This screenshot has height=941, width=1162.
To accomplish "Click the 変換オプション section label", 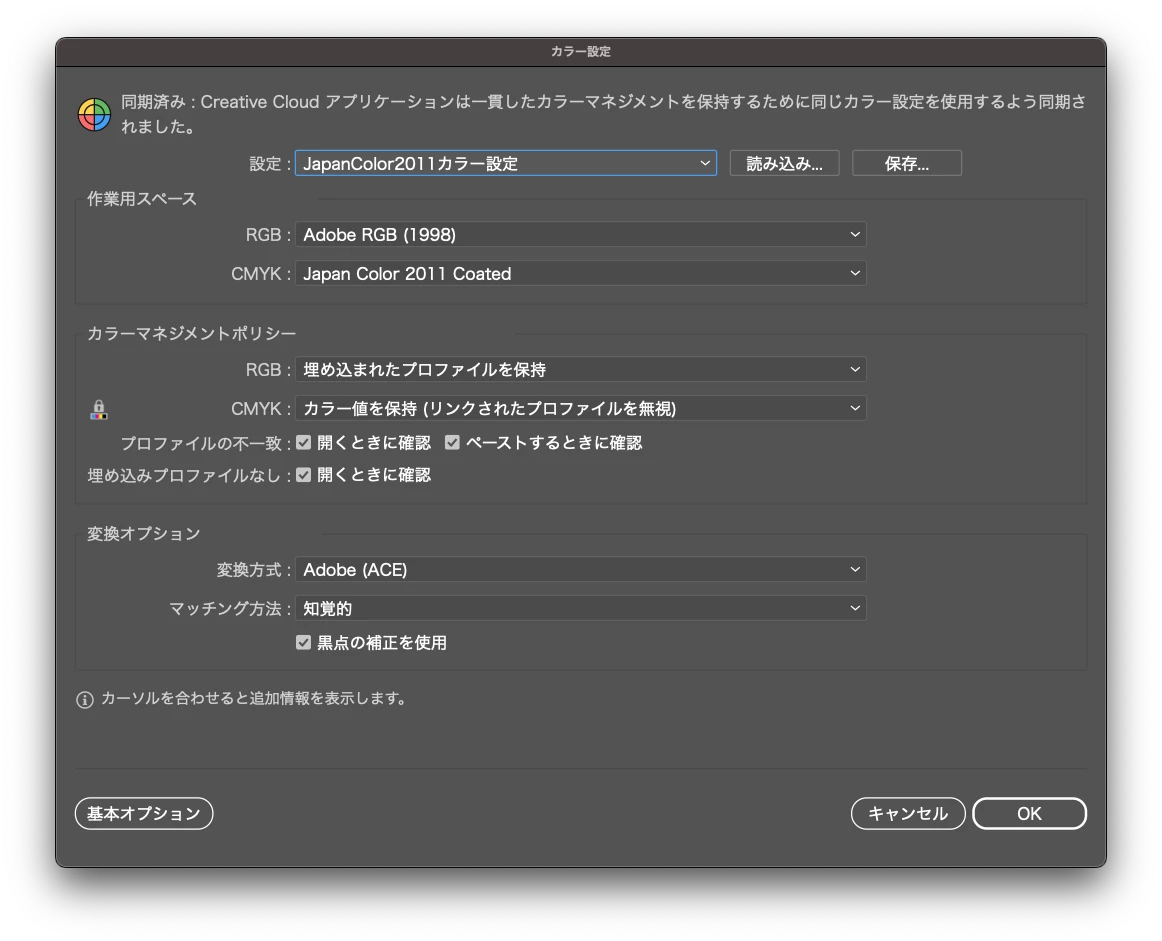I will 144,533.
